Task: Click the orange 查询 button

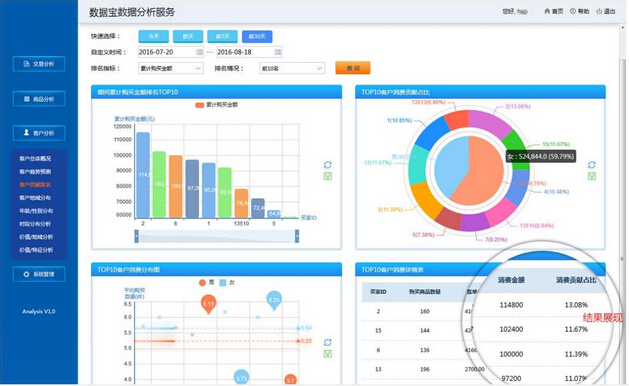Action: click(353, 68)
